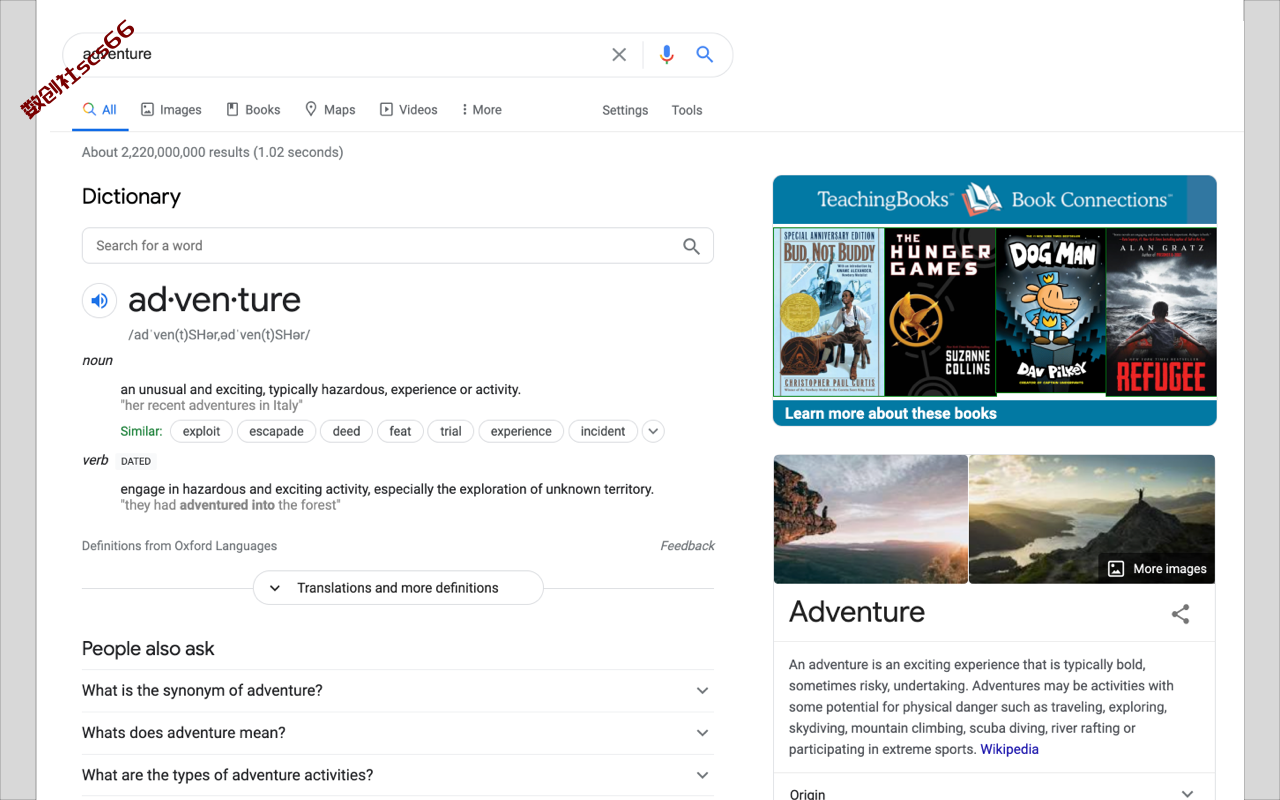
Task: Open the Maps tab
Action: coord(330,110)
